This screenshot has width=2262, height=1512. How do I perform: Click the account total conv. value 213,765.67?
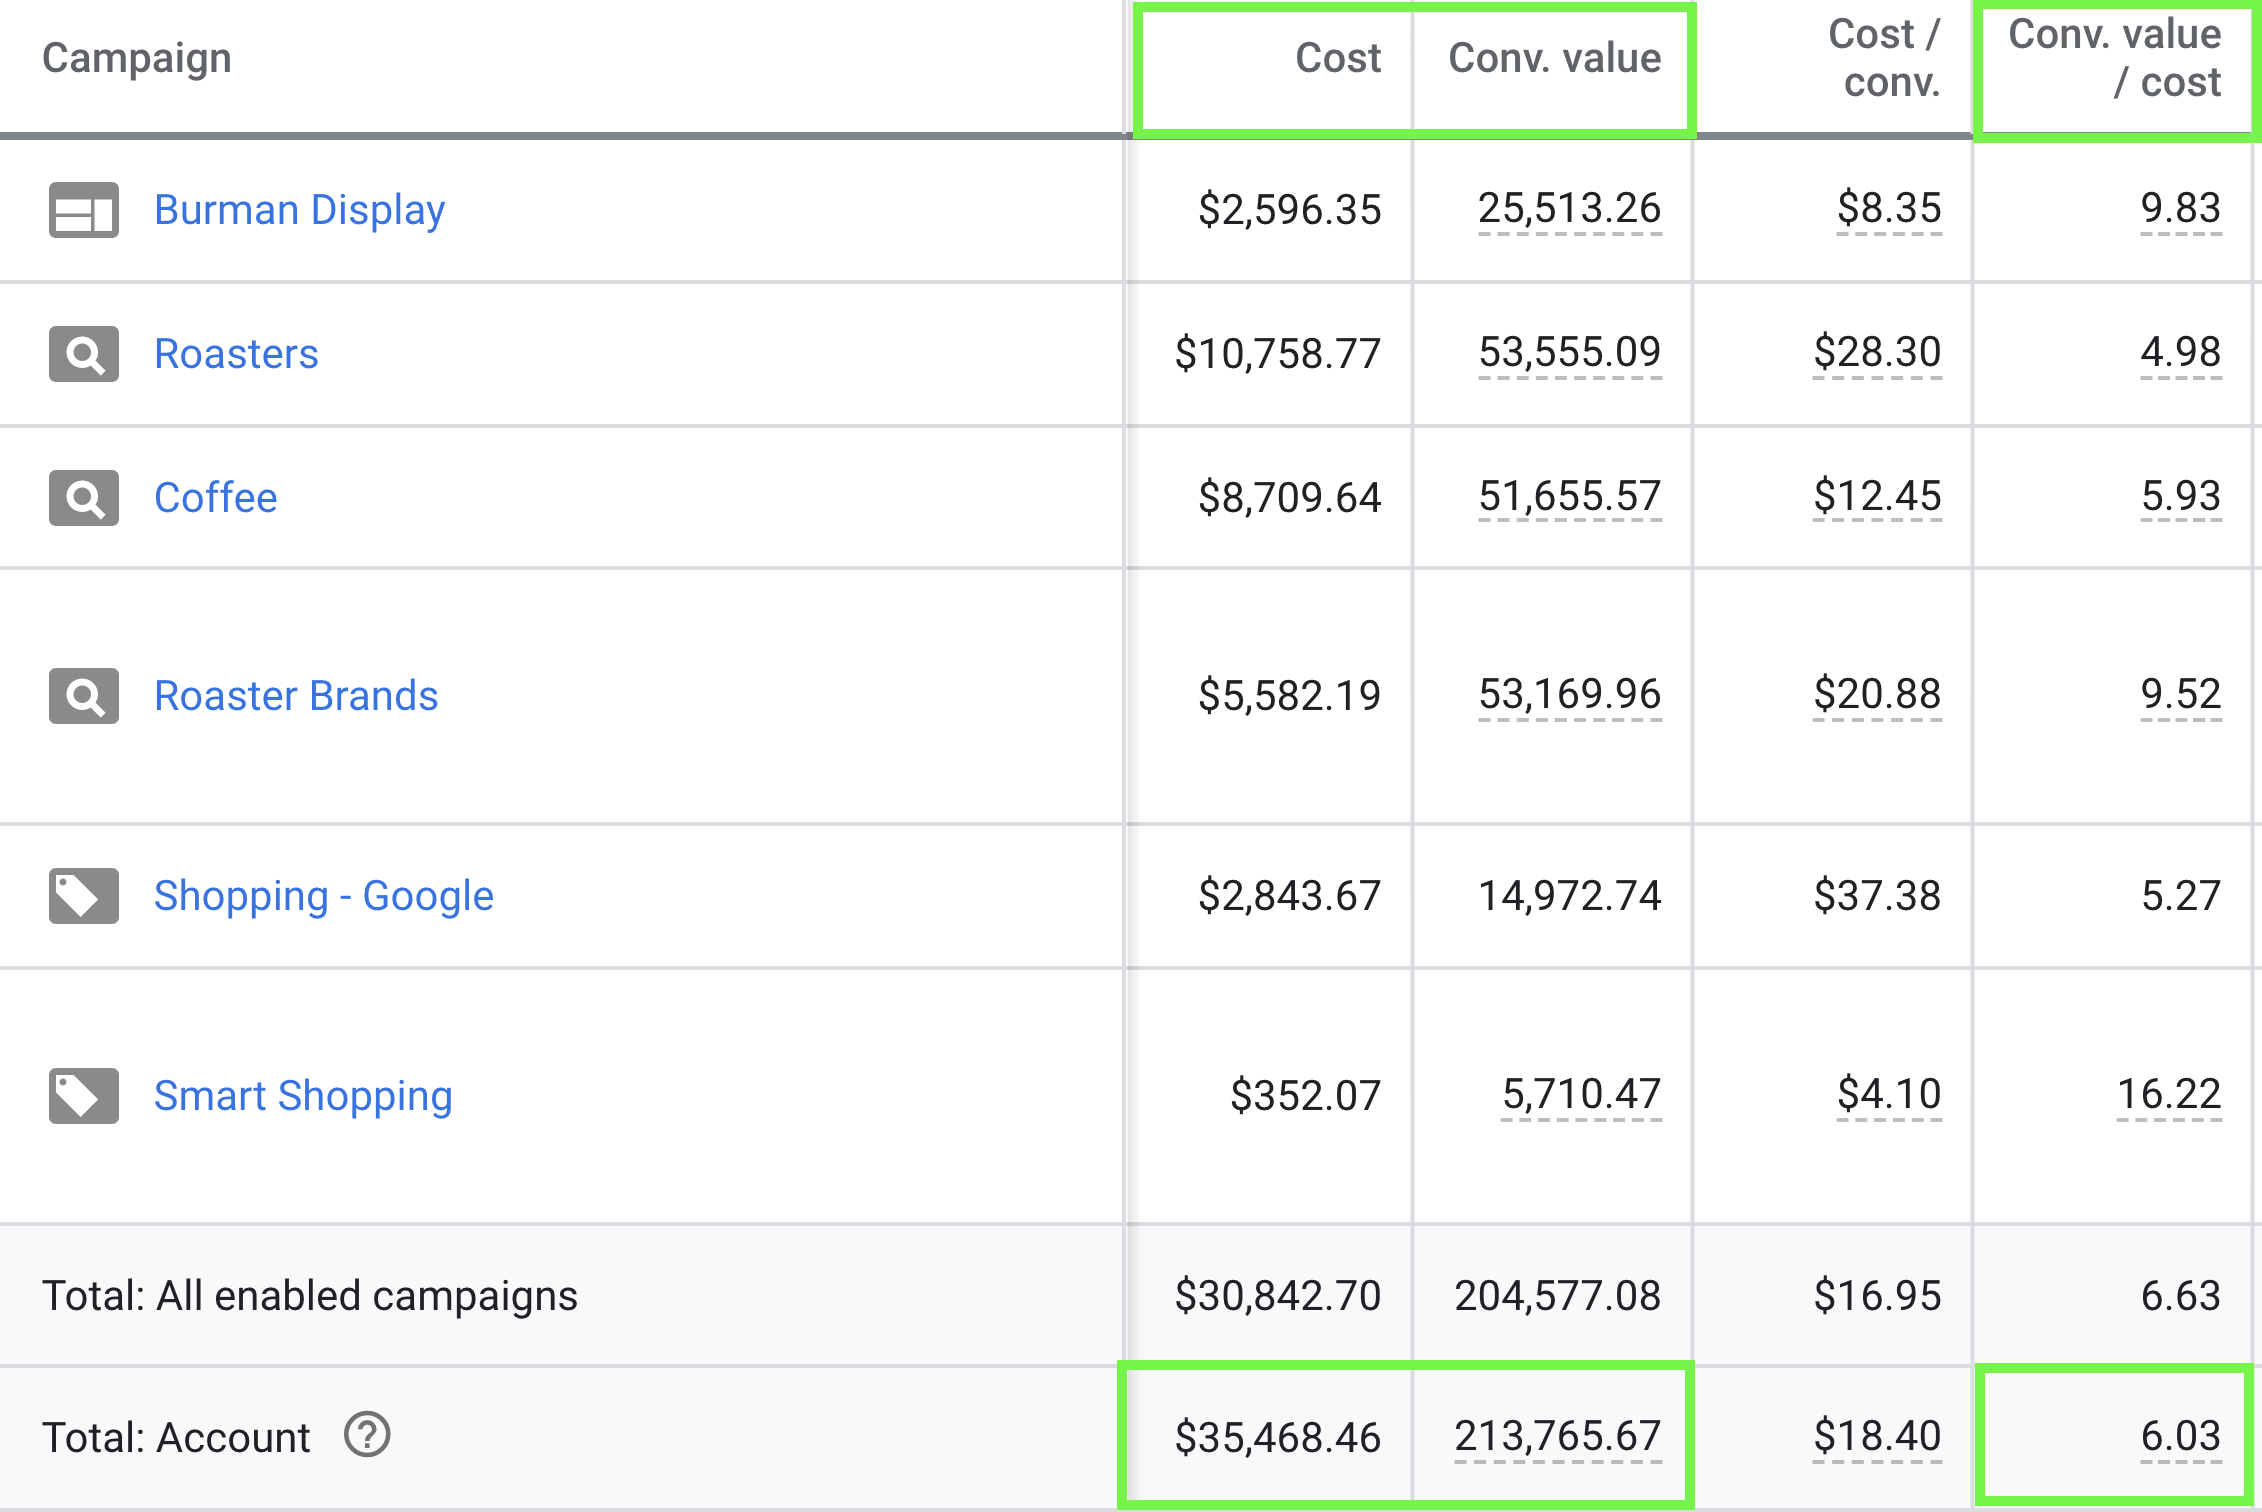[x=1557, y=1436]
